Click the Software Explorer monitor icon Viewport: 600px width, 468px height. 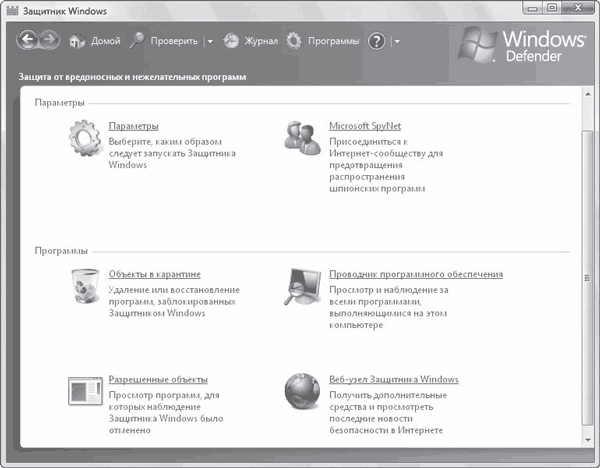[302, 286]
